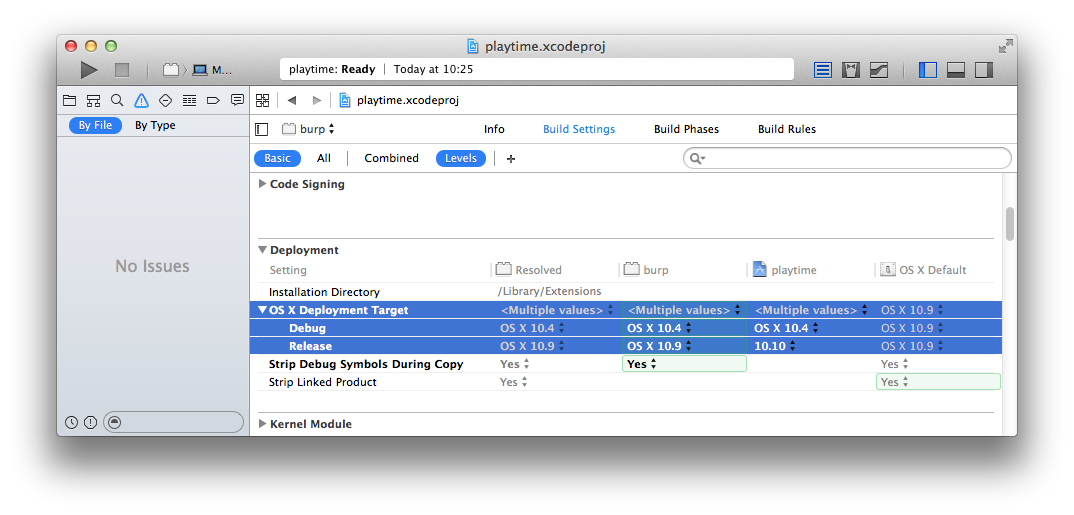
Task: Toggle the Debug area pane
Action: 956,70
